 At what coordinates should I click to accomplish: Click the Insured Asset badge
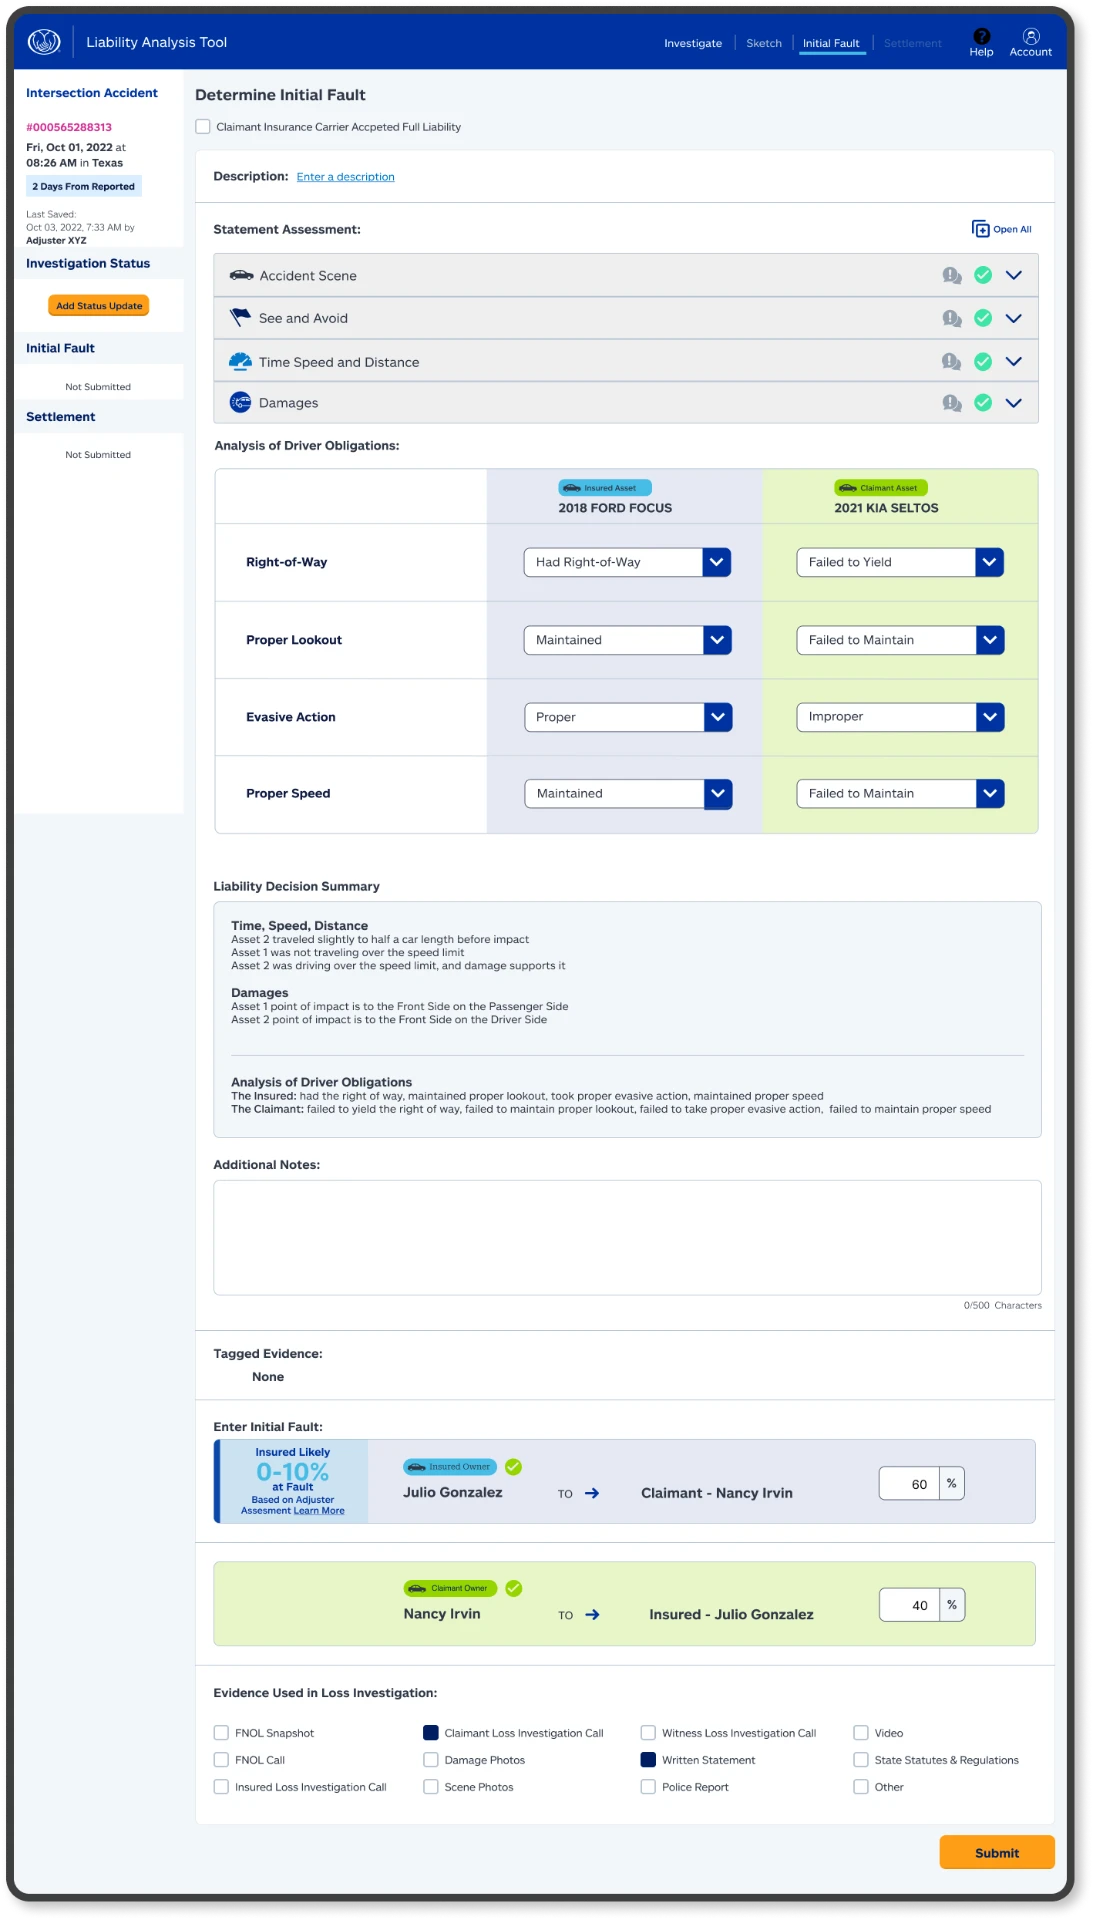pyautogui.click(x=605, y=488)
